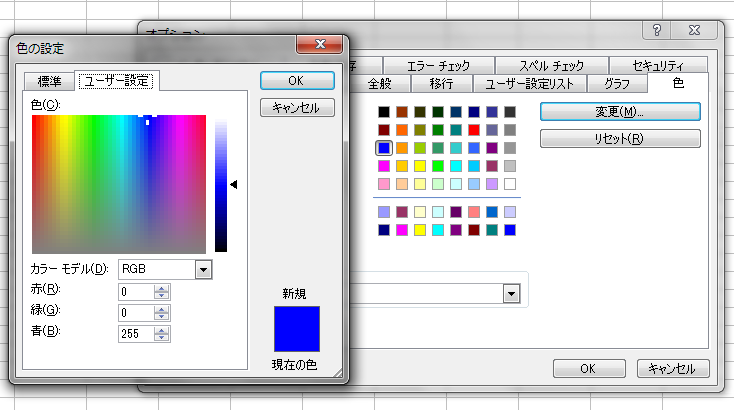Expand the combo box in Options dialog
The width and height of the screenshot is (734, 410).
(x=512, y=293)
